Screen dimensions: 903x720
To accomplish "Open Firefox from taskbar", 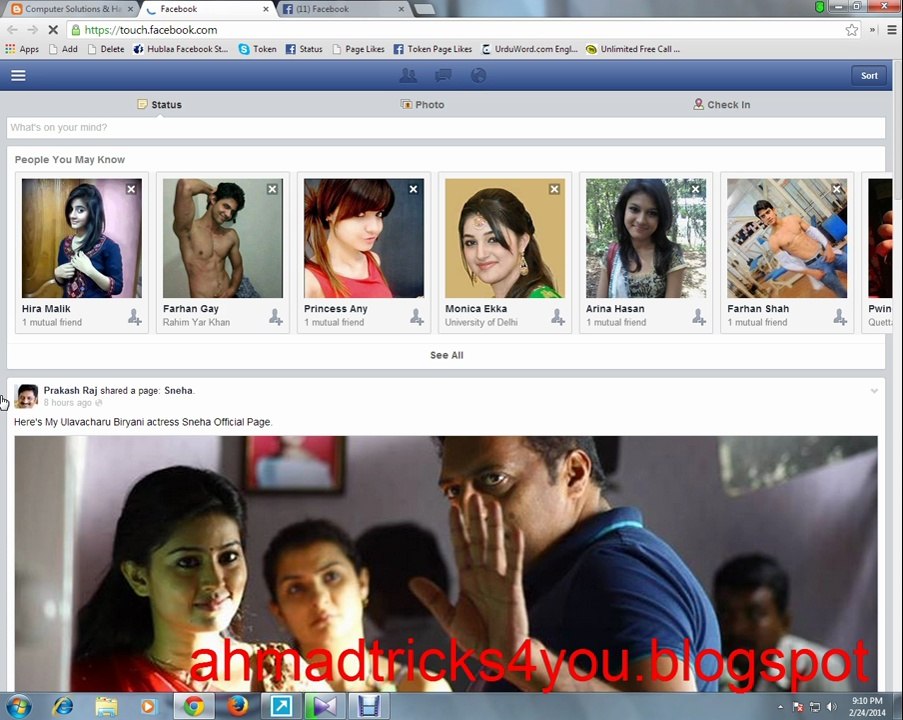I will (238, 706).
